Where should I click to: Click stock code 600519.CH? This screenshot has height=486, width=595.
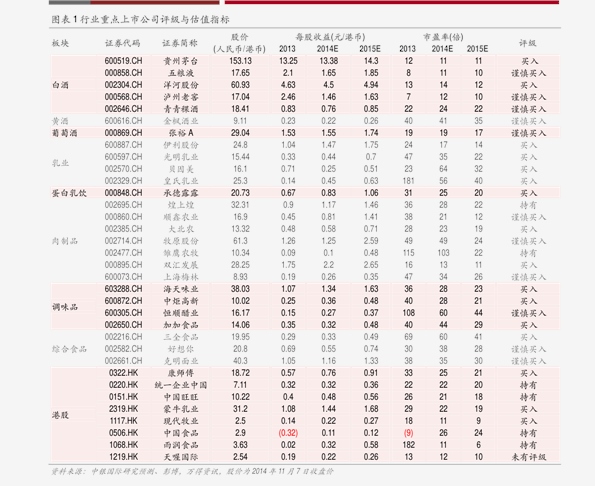(x=123, y=61)
